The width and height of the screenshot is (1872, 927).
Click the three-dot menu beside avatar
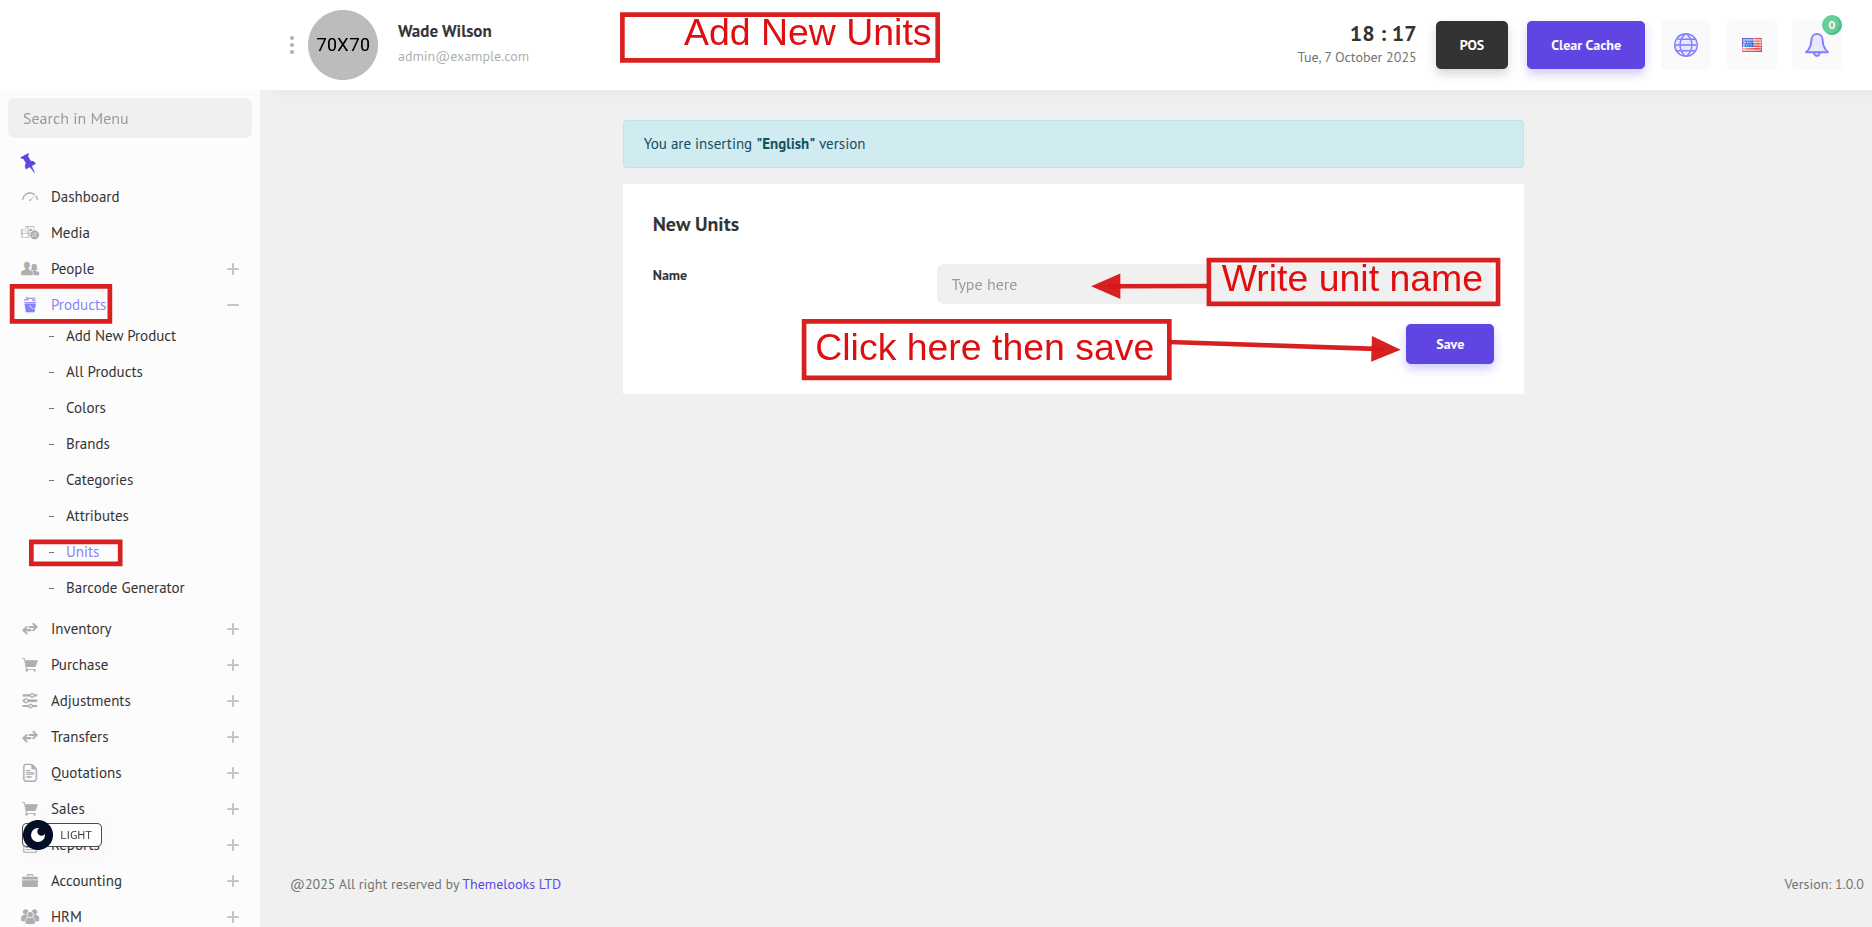tap(291, 45)
